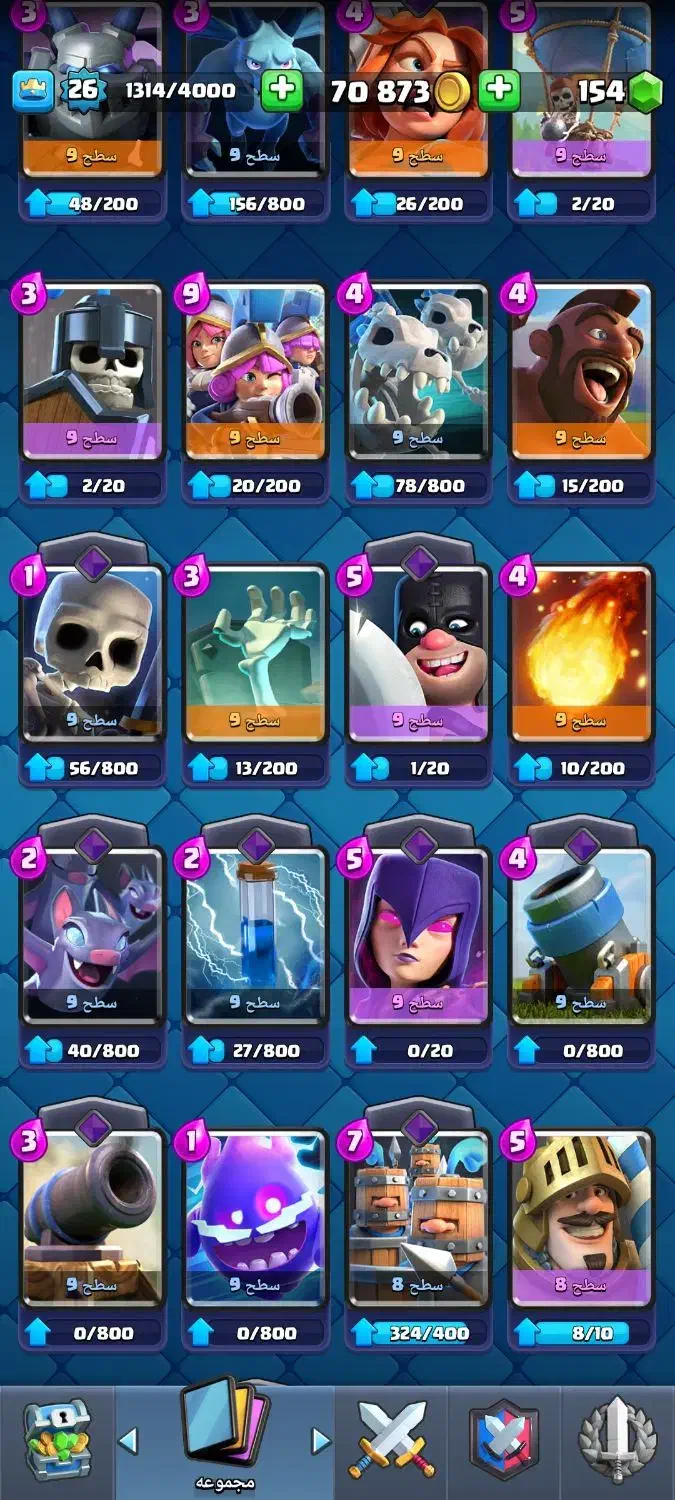Select the Skeleton Dragons card
This screenshot has width=675, height=1500.
click(x=418, y=372)
